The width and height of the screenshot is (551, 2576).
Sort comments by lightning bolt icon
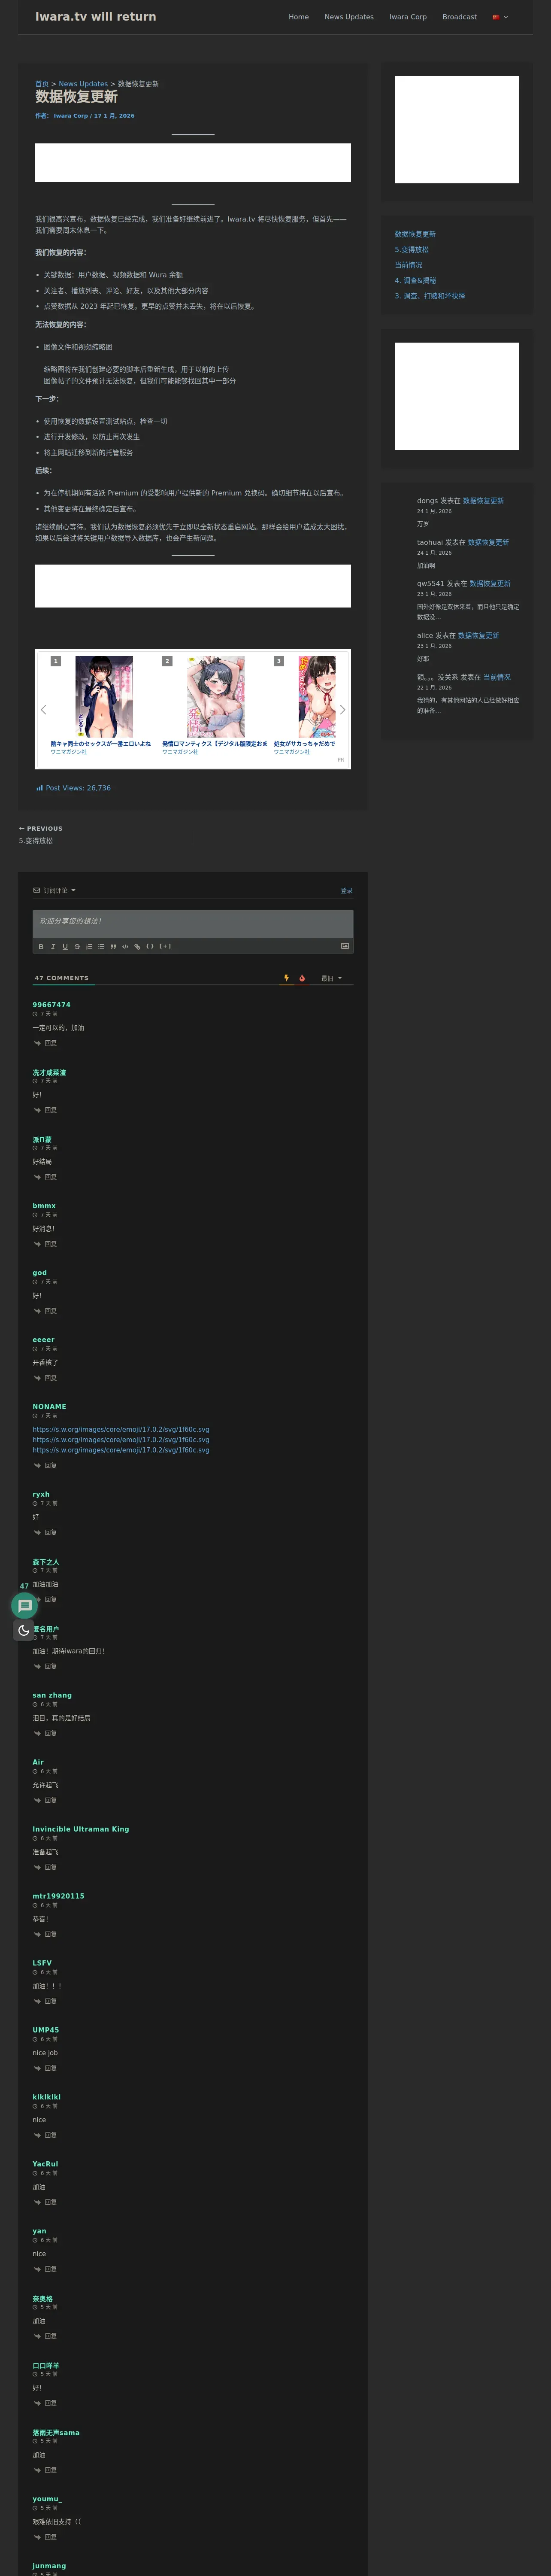tap(286, 978)
